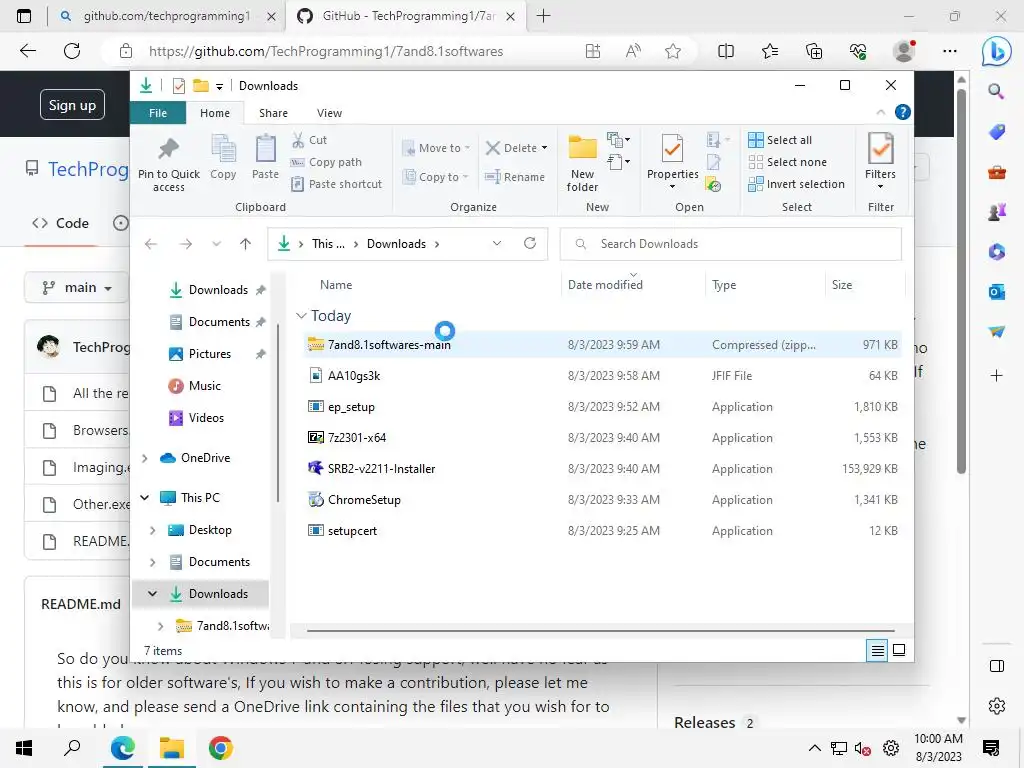Switch to the View ribbon tab
This screenshot has width=1024, height=768.
point(329,113)
